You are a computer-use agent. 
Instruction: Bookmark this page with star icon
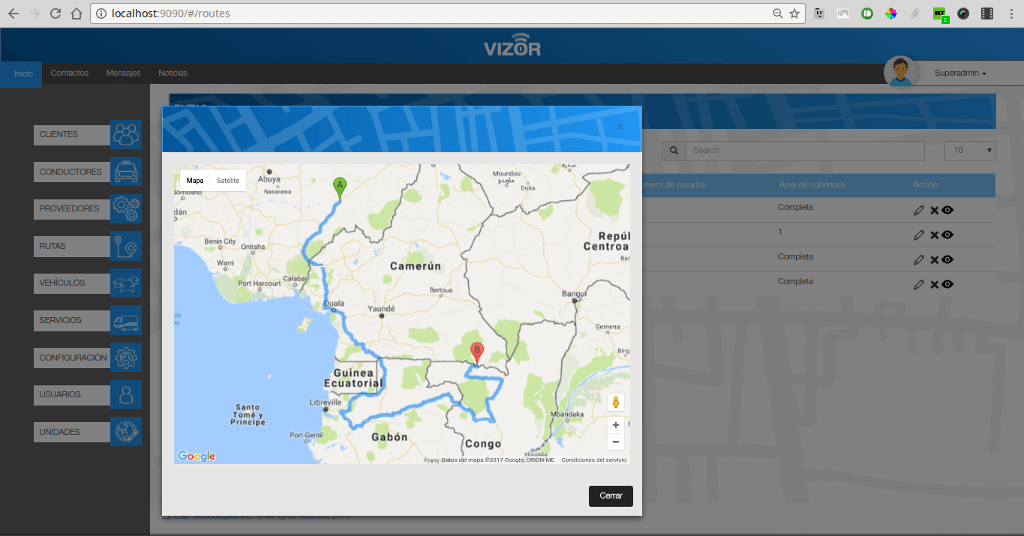794,13
